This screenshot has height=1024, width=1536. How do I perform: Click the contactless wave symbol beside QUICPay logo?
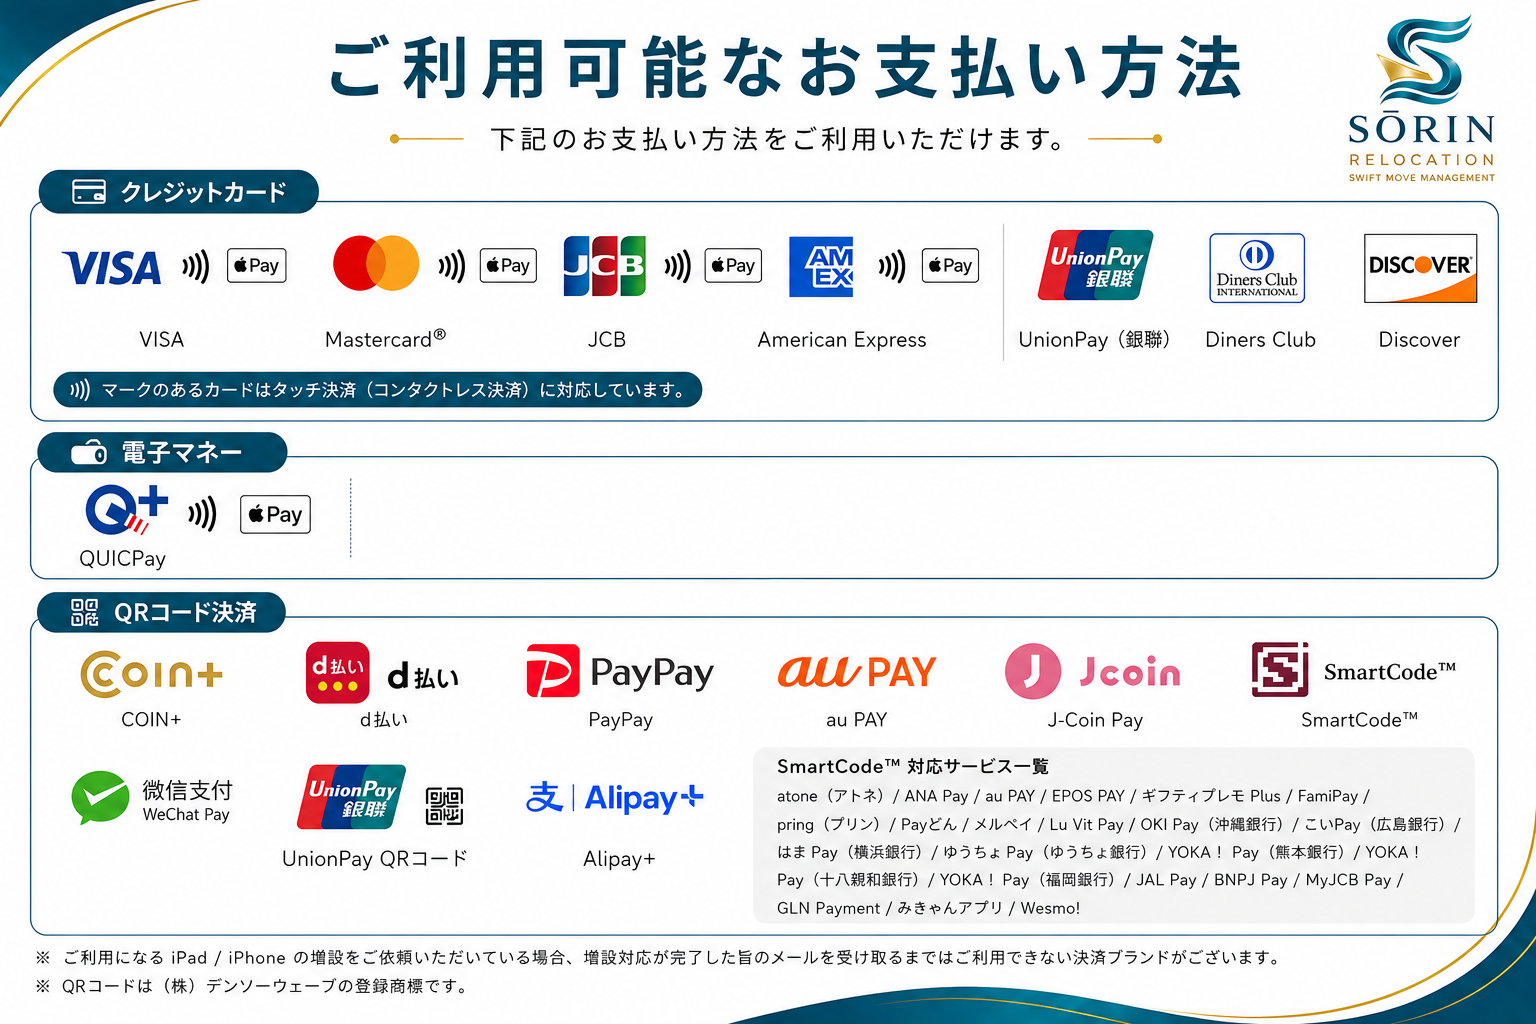tap(202, 515)
